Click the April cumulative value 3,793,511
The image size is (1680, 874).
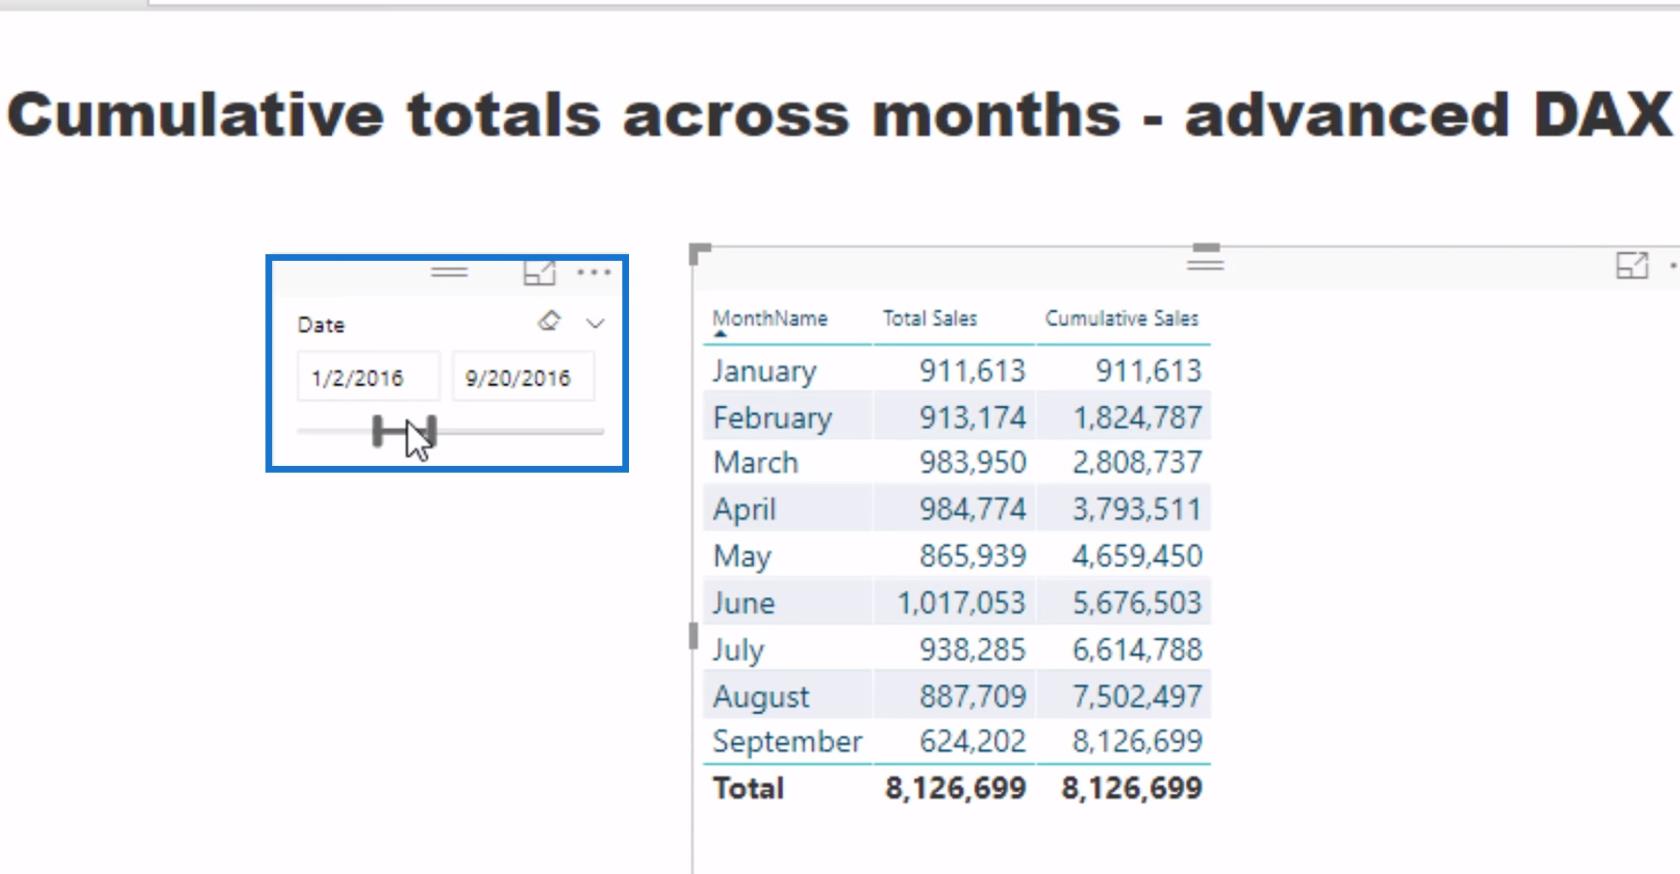click(1137, 509)
